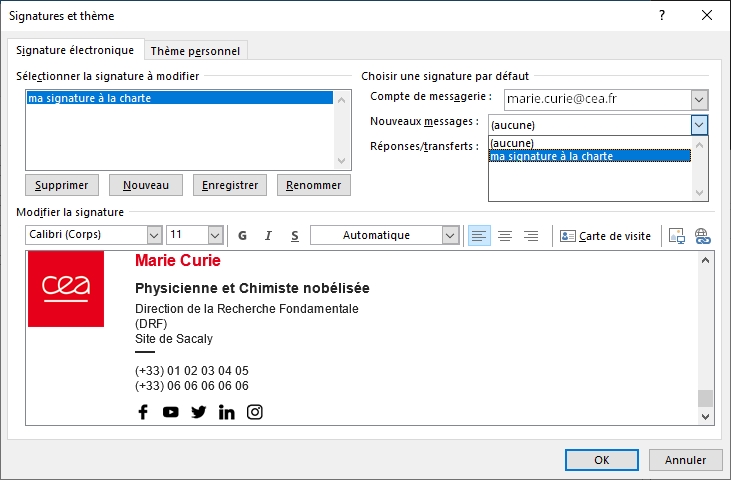The image size is (731, 480).
Task: Choose ma signature à la charte option
Action: point(590,156)
